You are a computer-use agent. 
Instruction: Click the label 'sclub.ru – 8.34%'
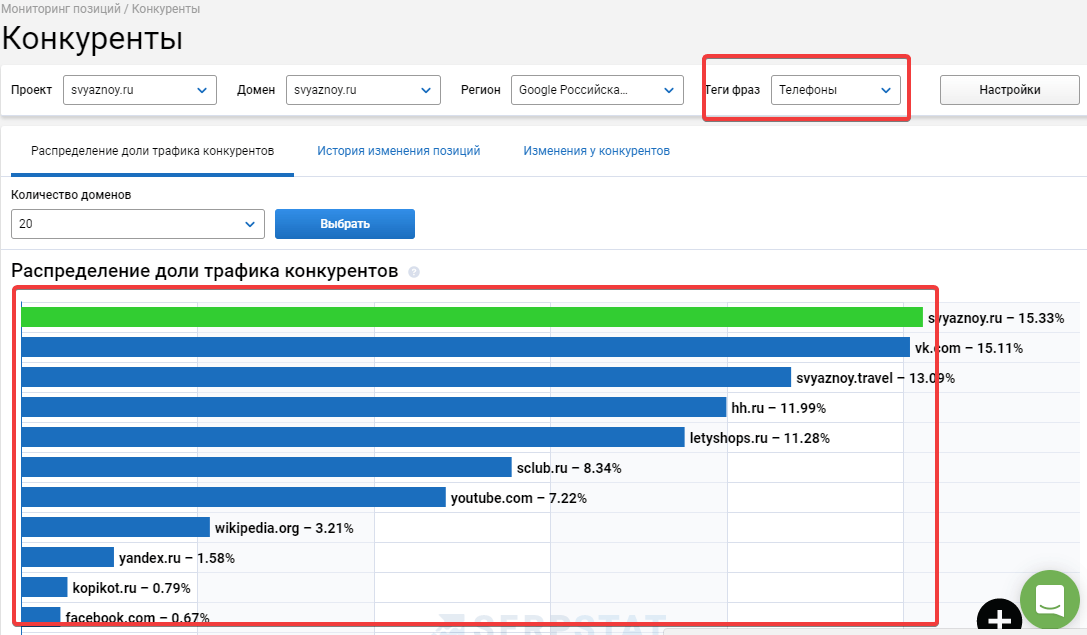[569, 468]
